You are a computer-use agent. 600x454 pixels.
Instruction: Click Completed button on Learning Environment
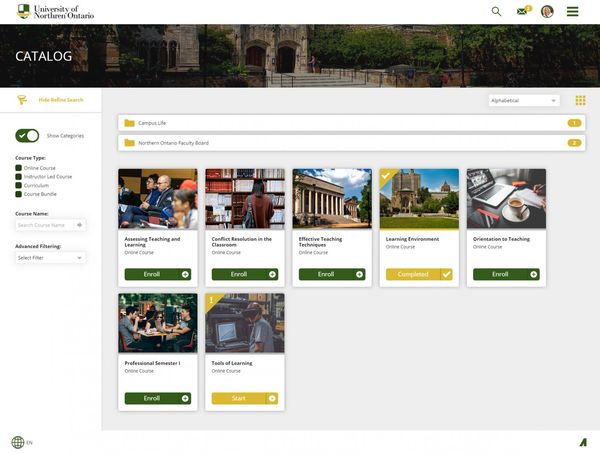click(419, 274)
